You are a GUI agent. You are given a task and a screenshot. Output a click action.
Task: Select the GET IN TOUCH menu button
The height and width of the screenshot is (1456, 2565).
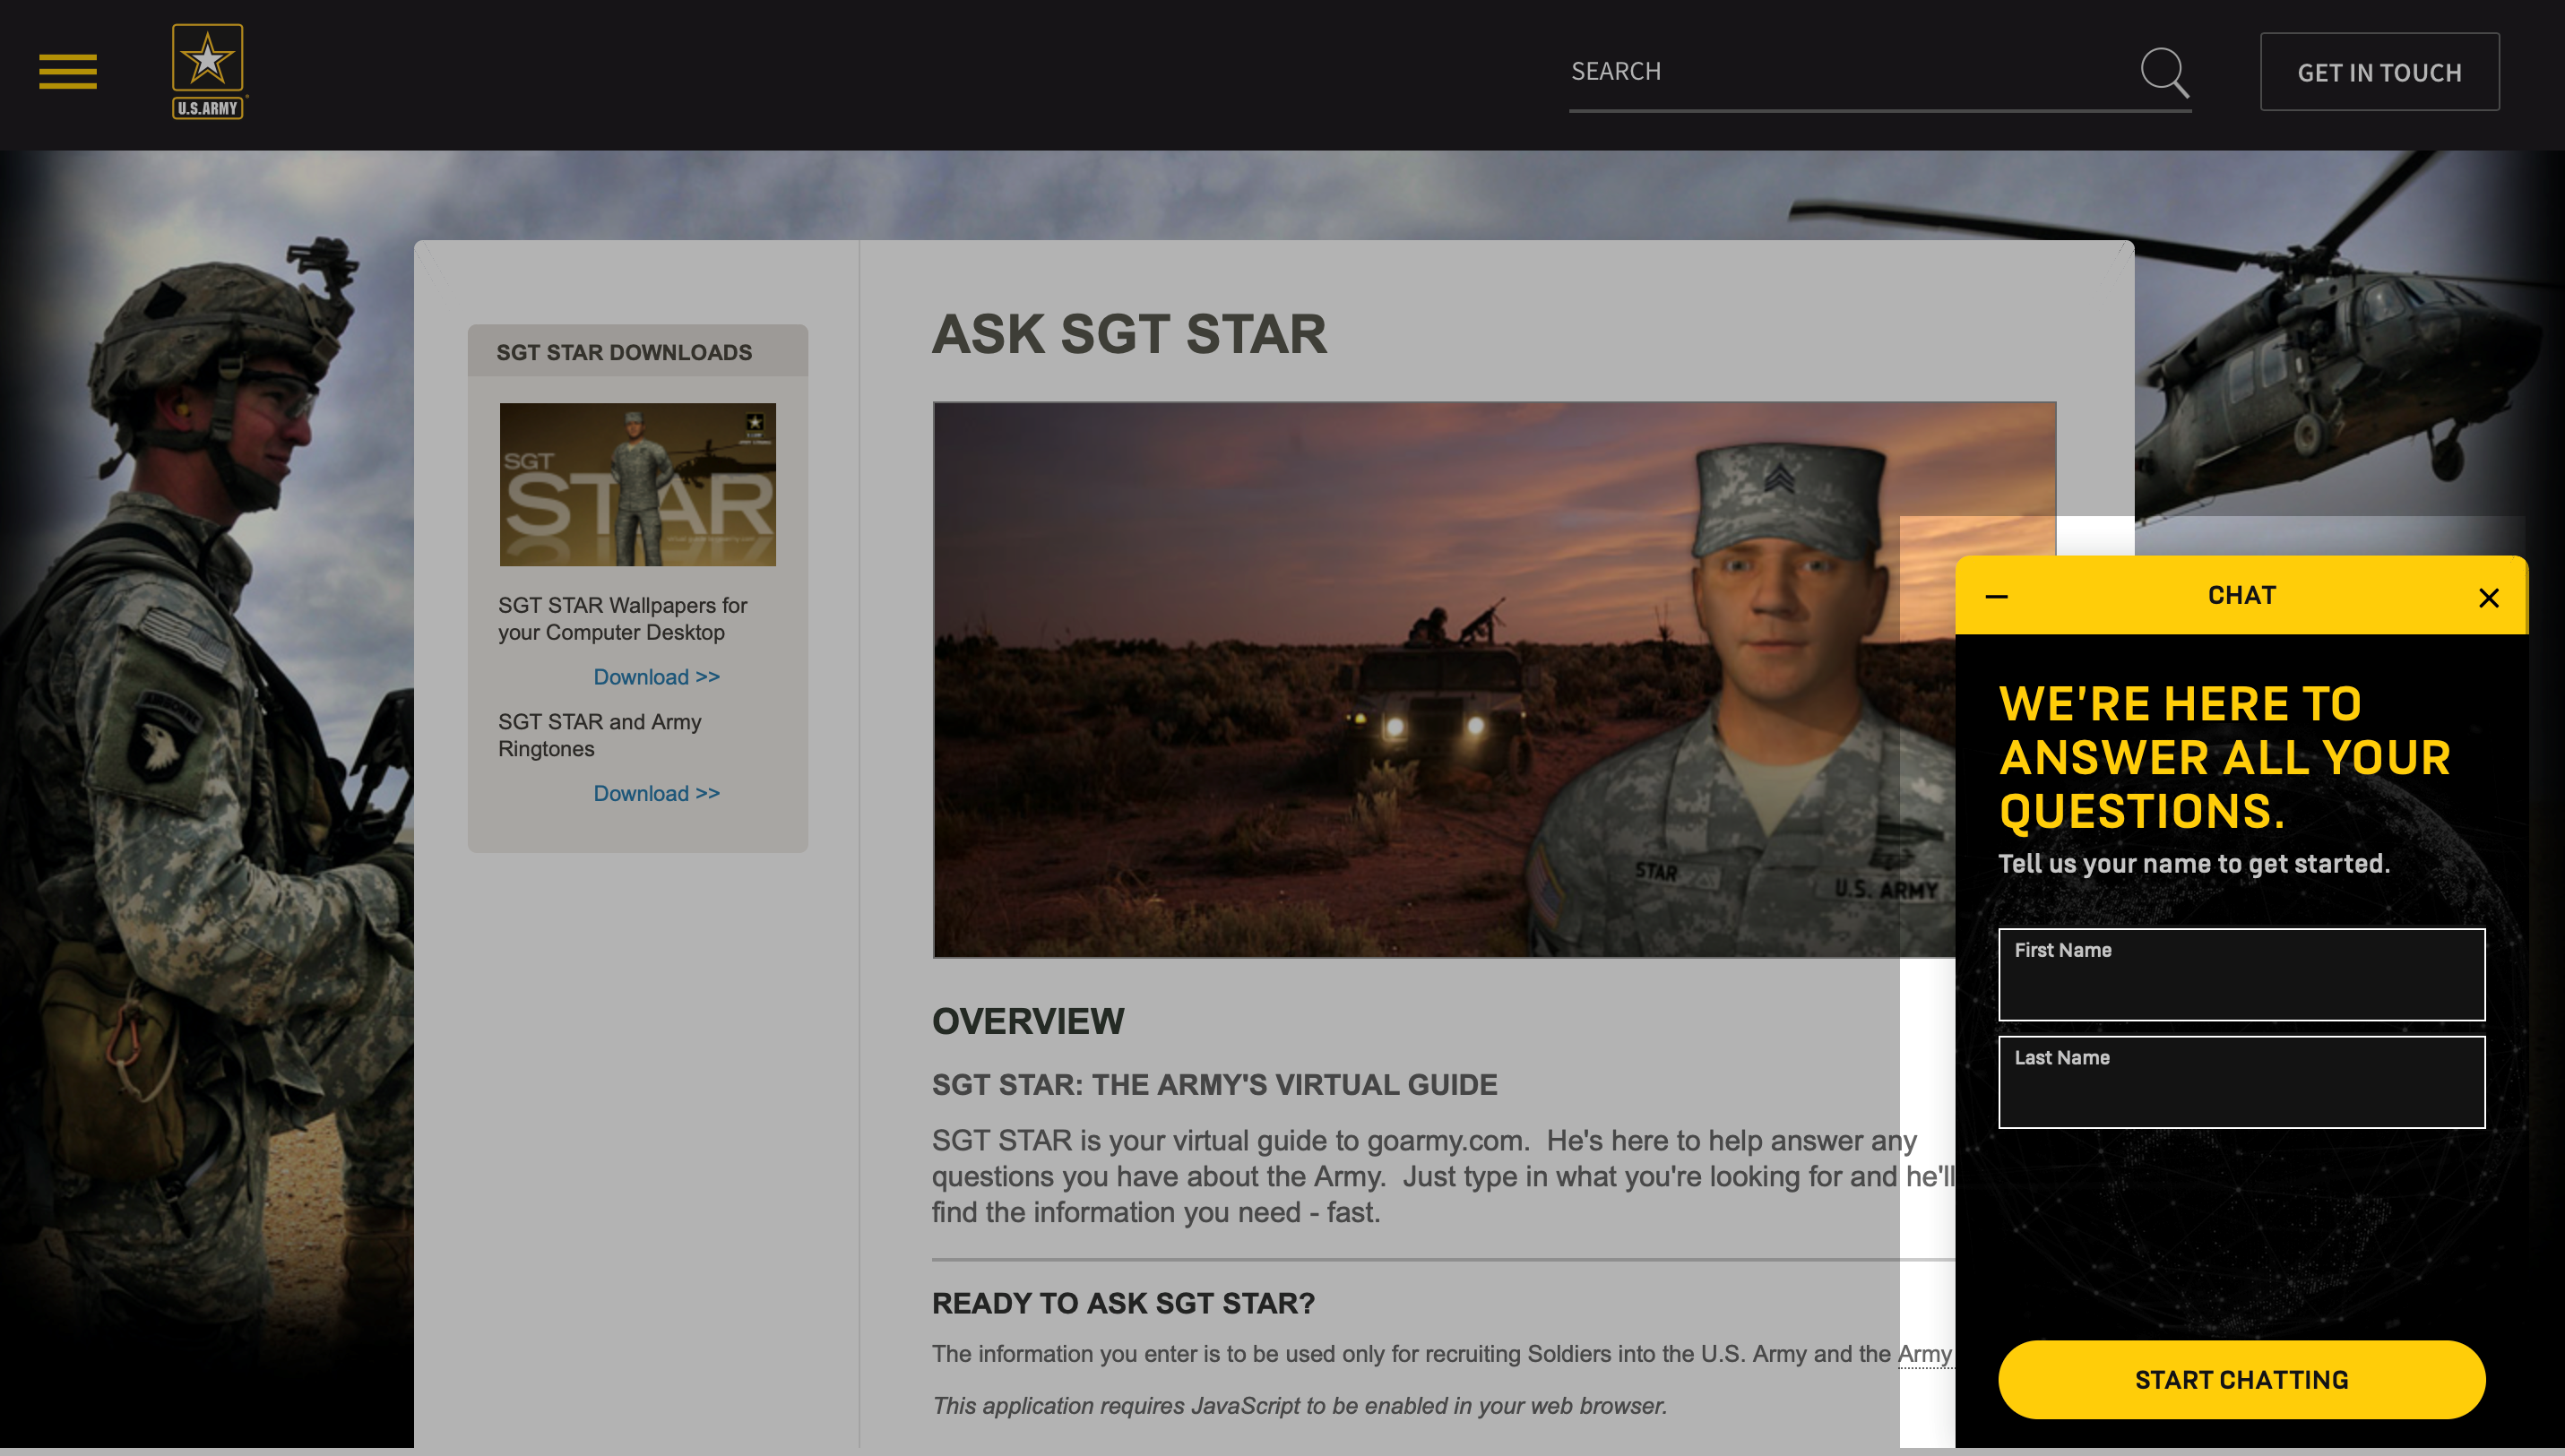[x=2379, y=73]
